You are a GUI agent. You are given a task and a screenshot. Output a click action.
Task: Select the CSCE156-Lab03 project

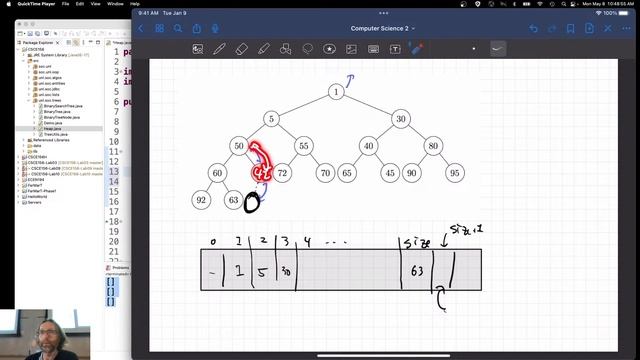(x=62, y=163)
